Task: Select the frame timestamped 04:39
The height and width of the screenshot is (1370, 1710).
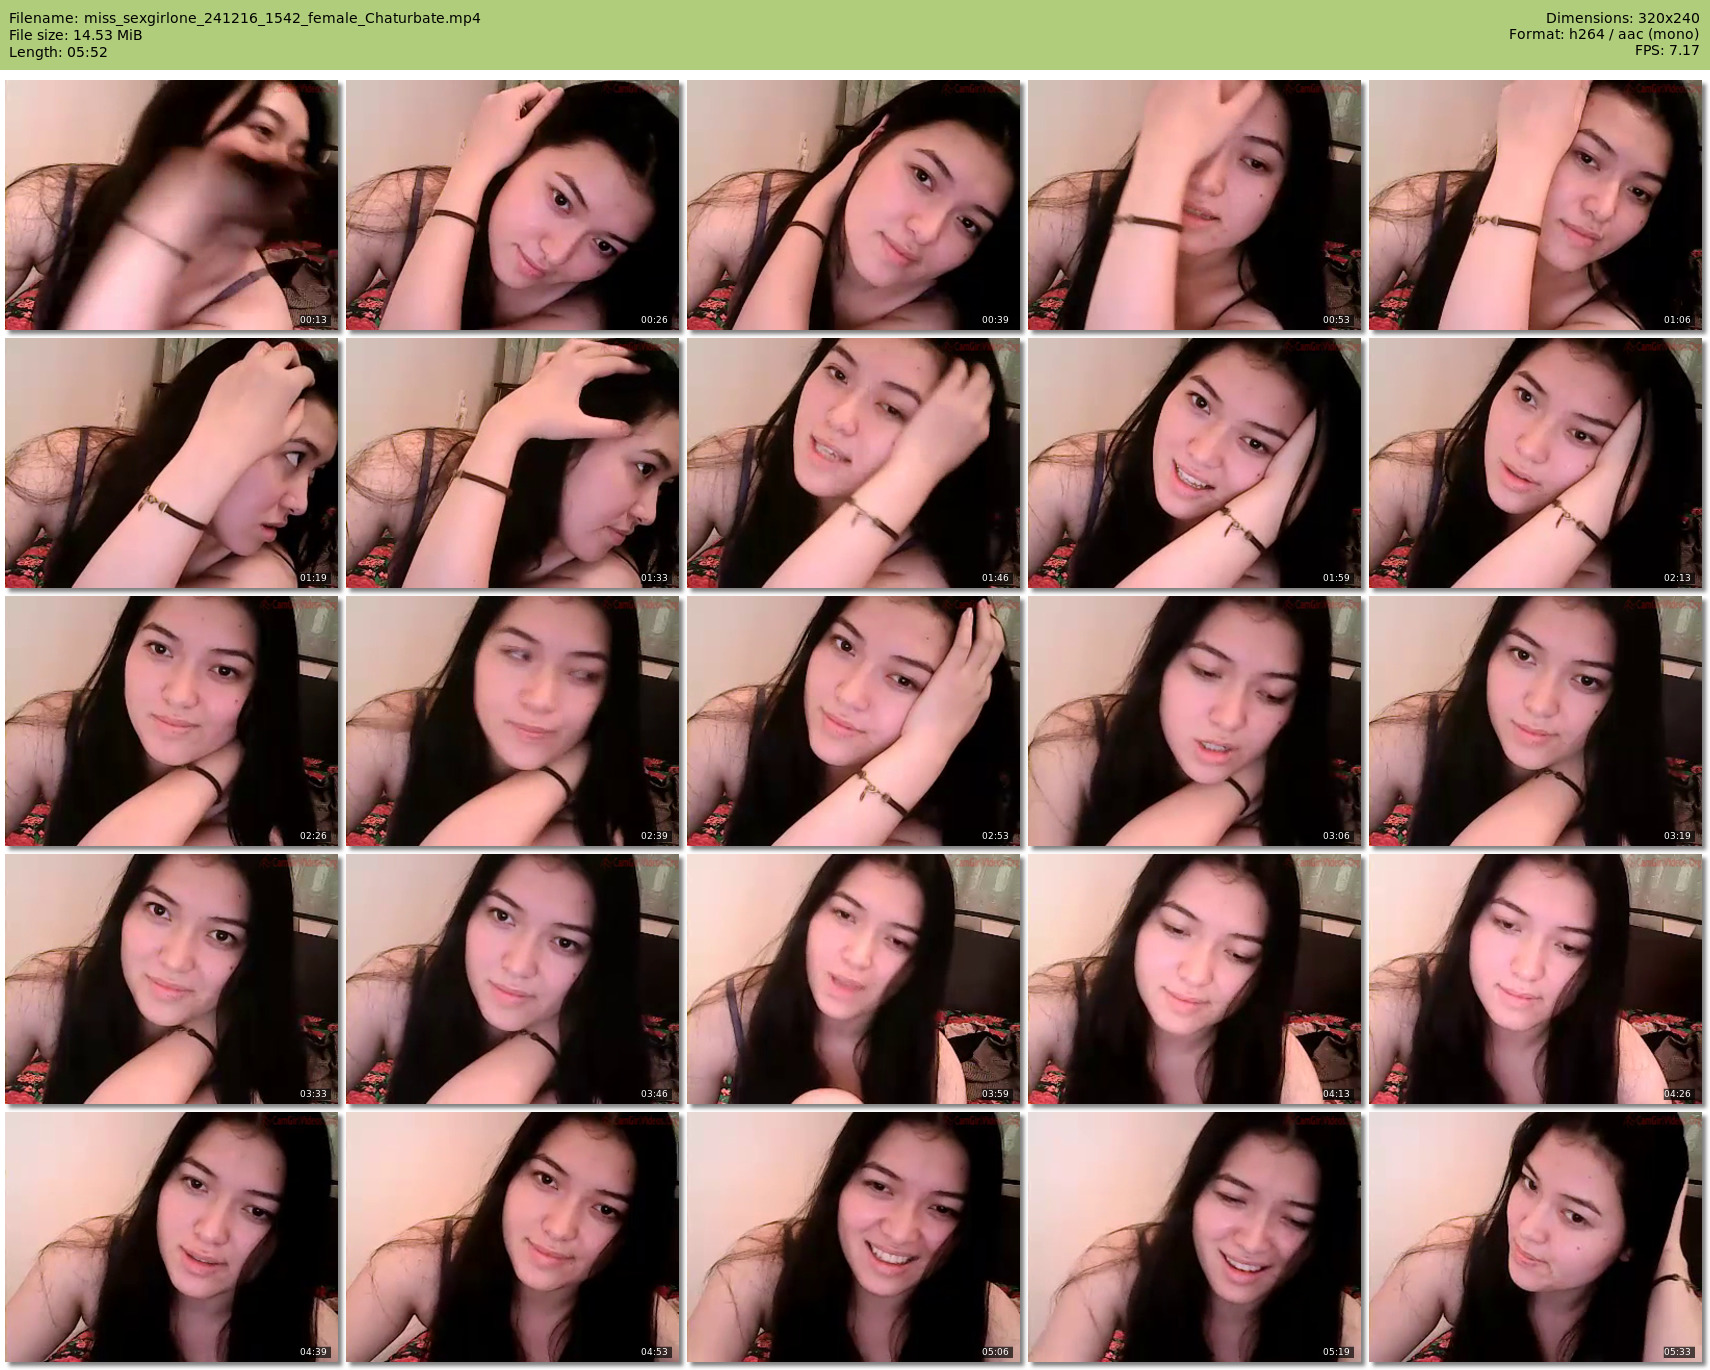Action: [x=172, y=1237]
